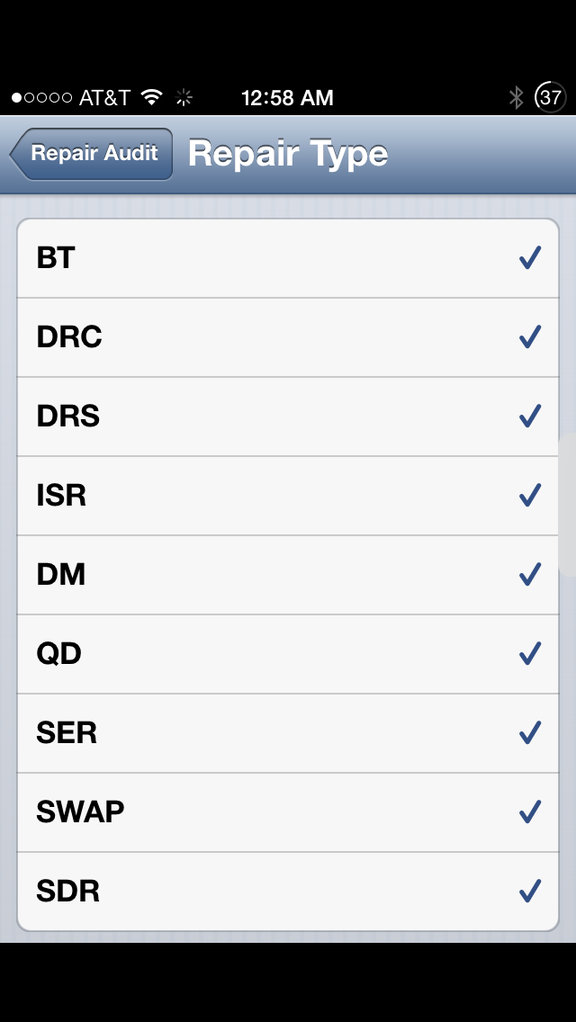Toggle the DRC checkmark

click(x=530, y=337)
